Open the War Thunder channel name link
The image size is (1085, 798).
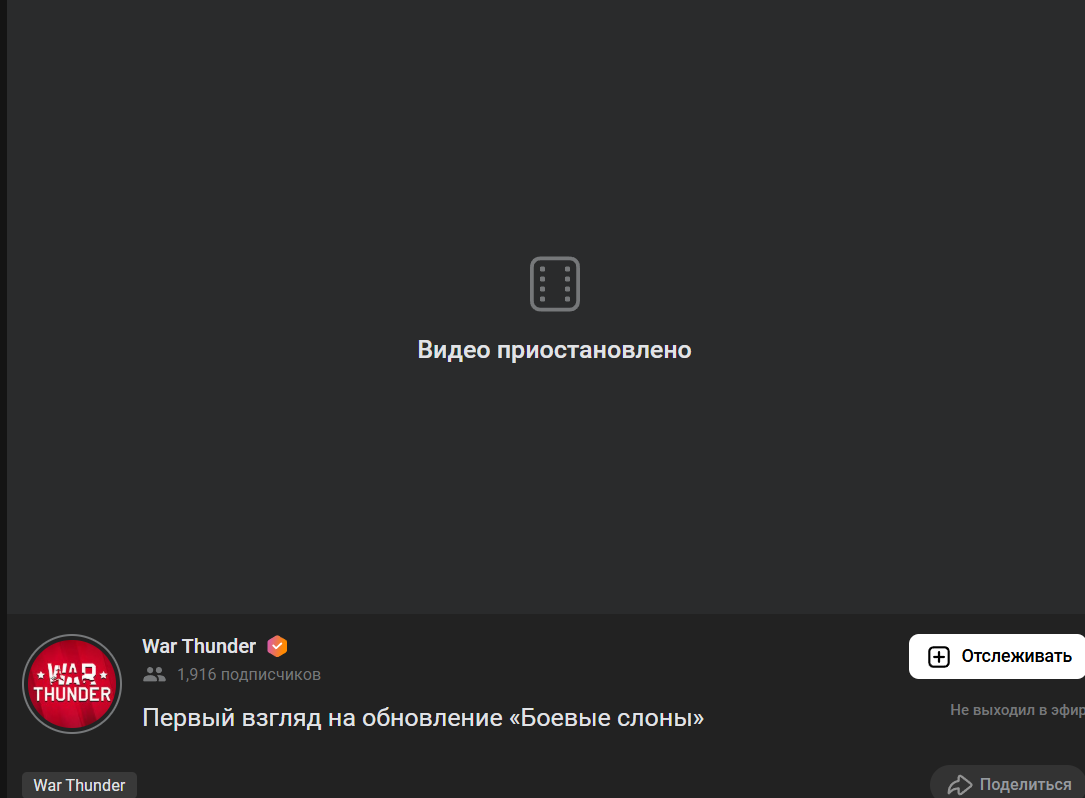pyautogui.click(x=199, y=646)
